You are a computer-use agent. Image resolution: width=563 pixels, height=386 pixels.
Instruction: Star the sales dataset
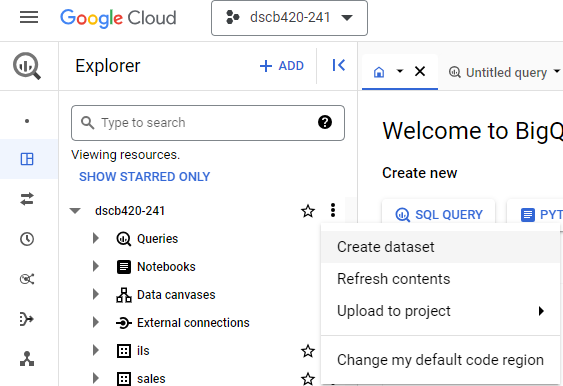point(308,379)
